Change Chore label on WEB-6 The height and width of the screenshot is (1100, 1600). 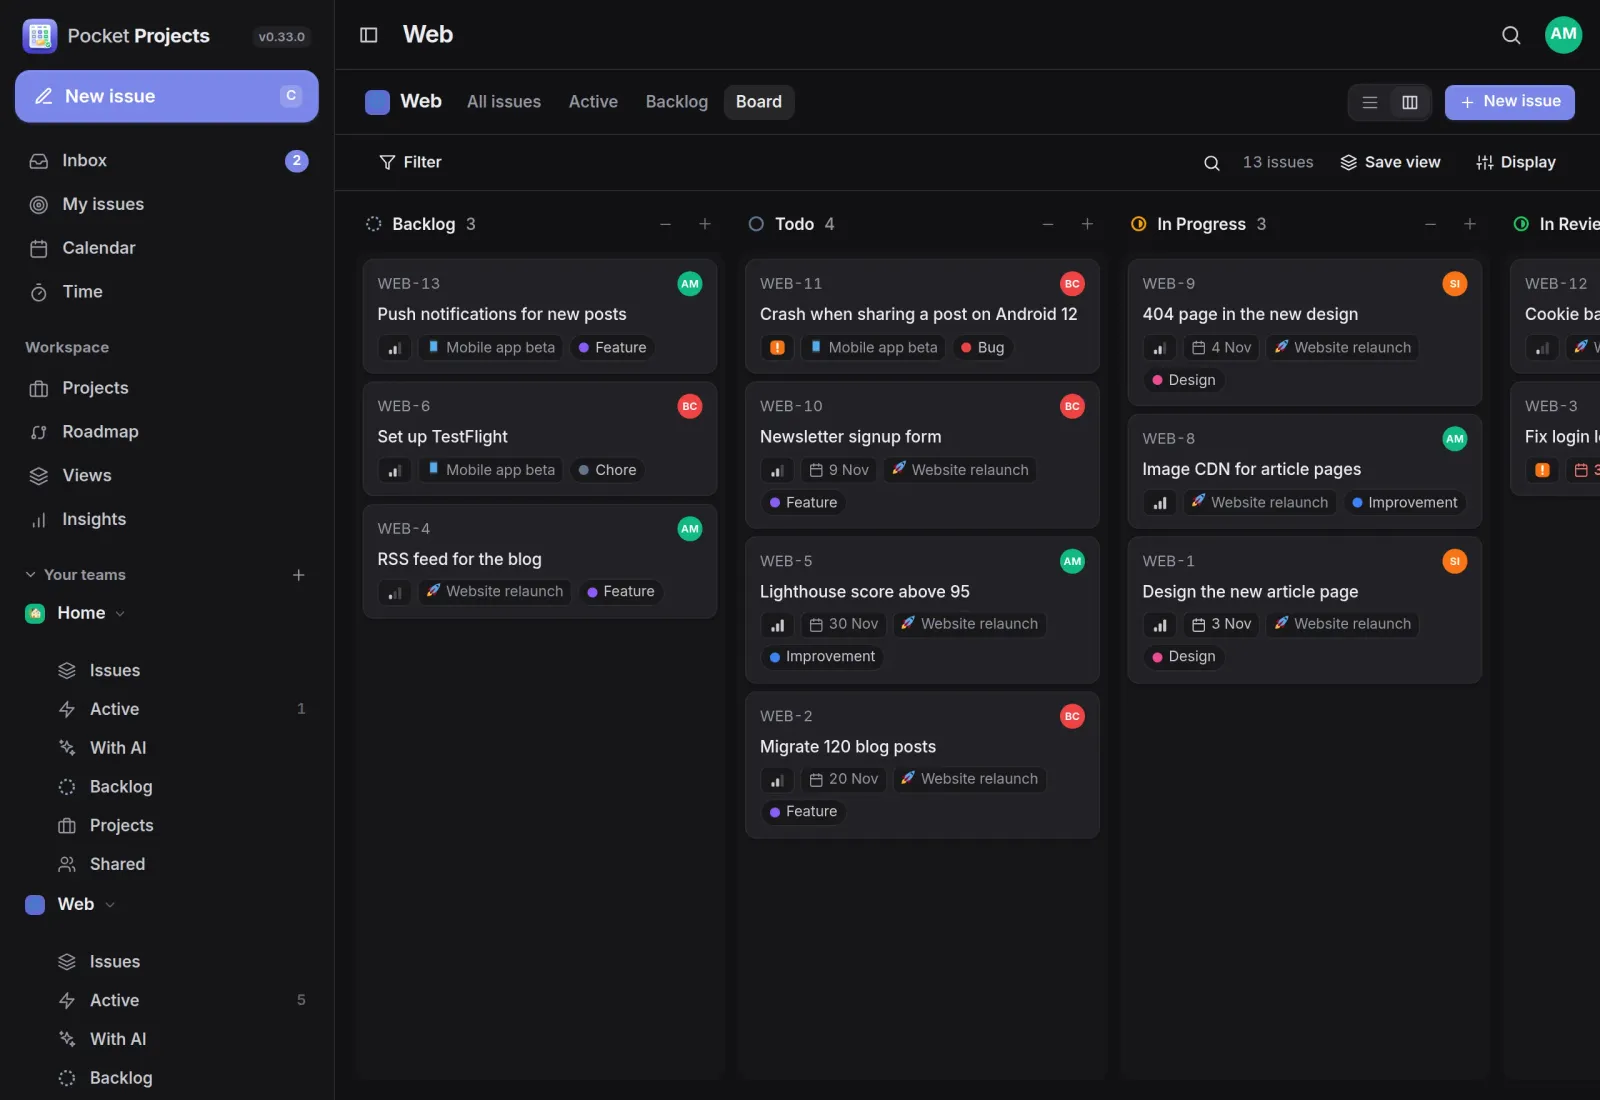tap(607, 470)
